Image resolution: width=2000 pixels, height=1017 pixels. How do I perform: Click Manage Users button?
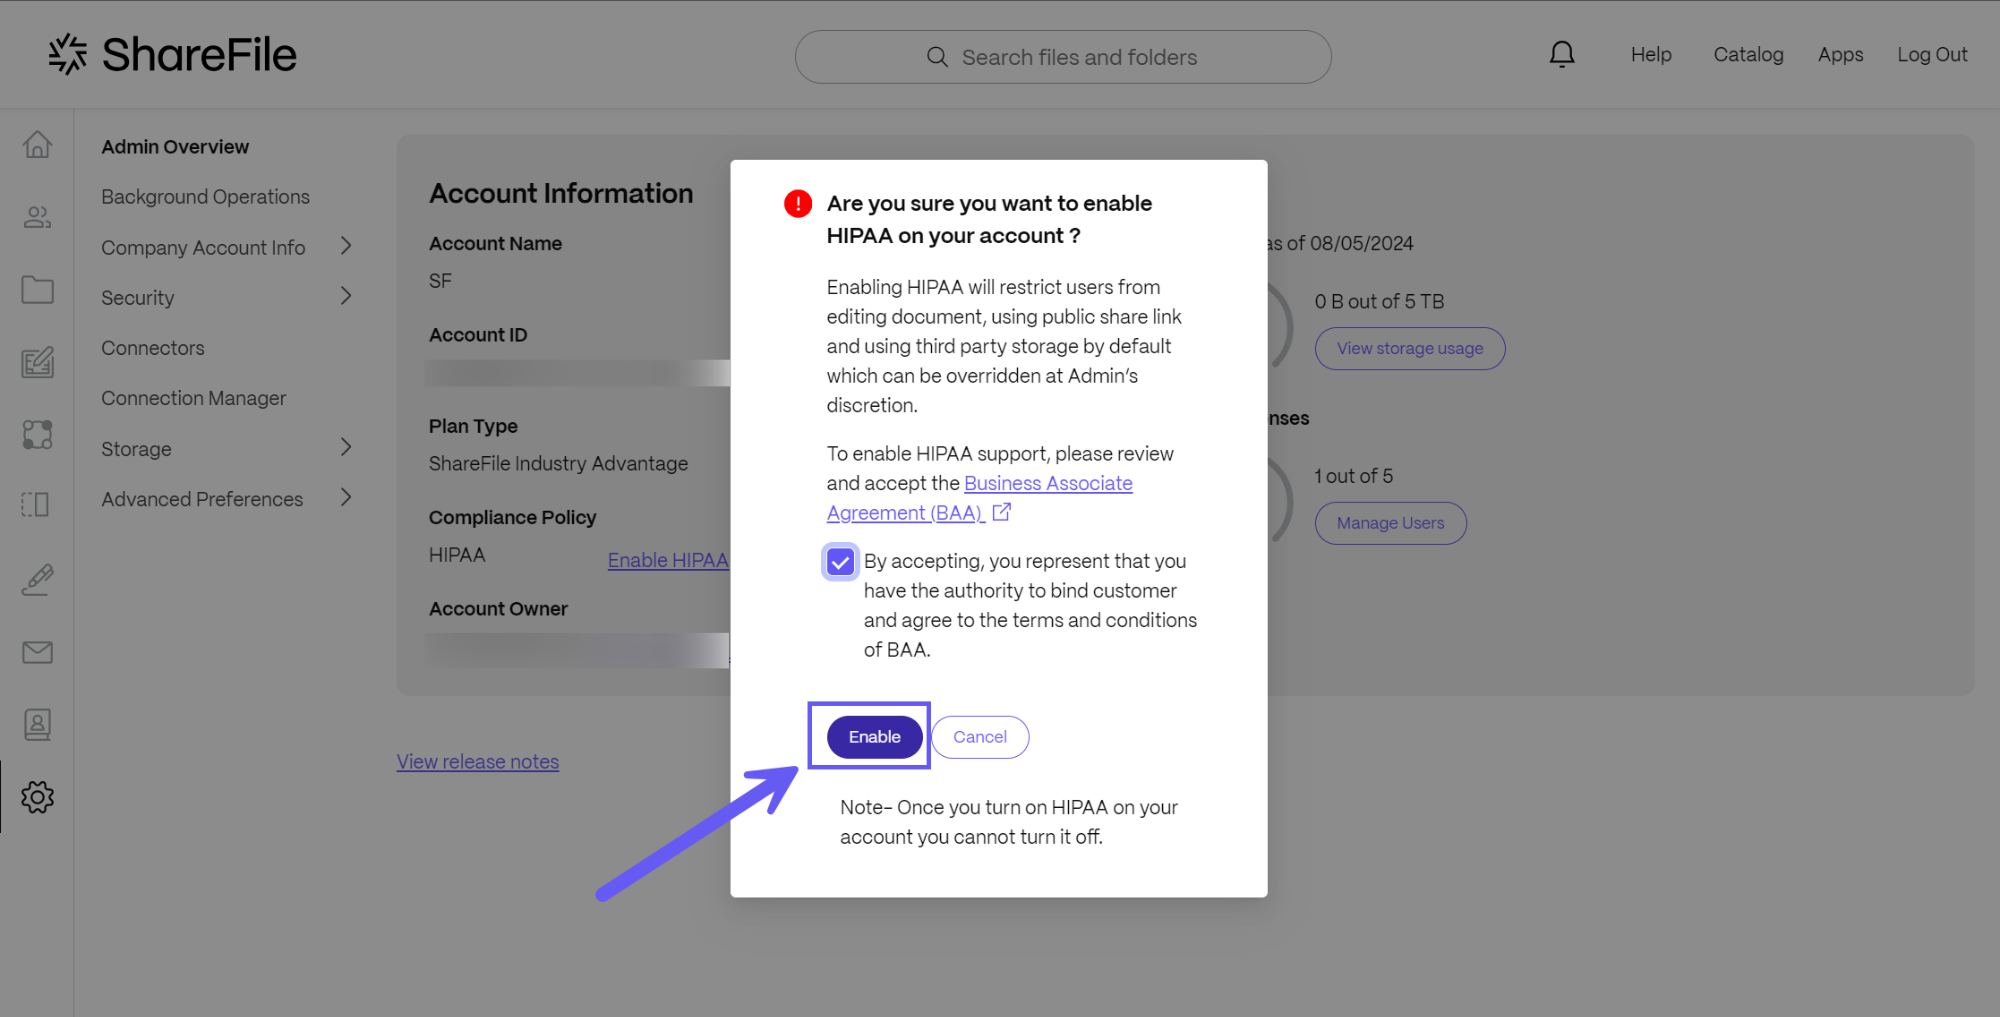(x=1390, y=523)
